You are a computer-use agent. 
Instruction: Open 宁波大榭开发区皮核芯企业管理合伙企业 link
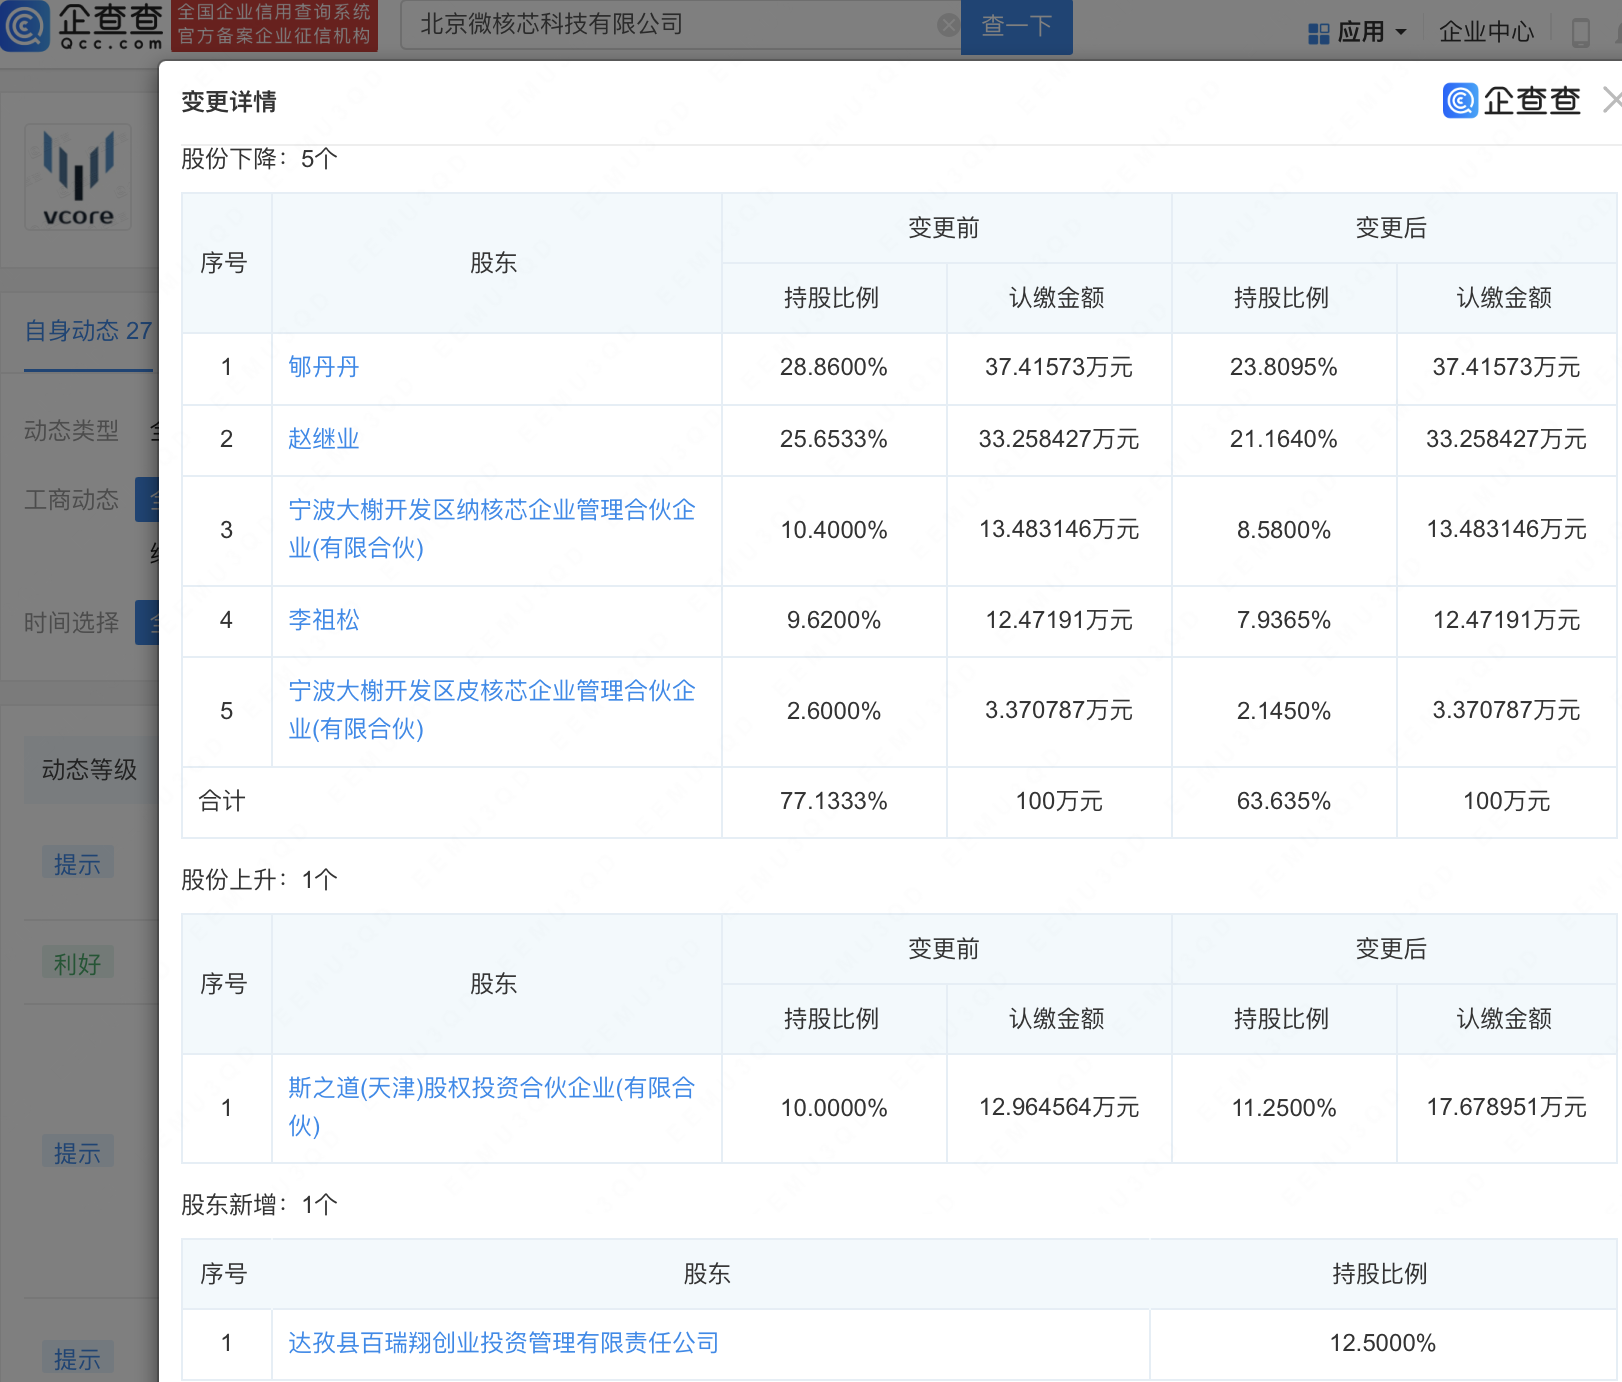pyautogui.click(x=491, y=710)
